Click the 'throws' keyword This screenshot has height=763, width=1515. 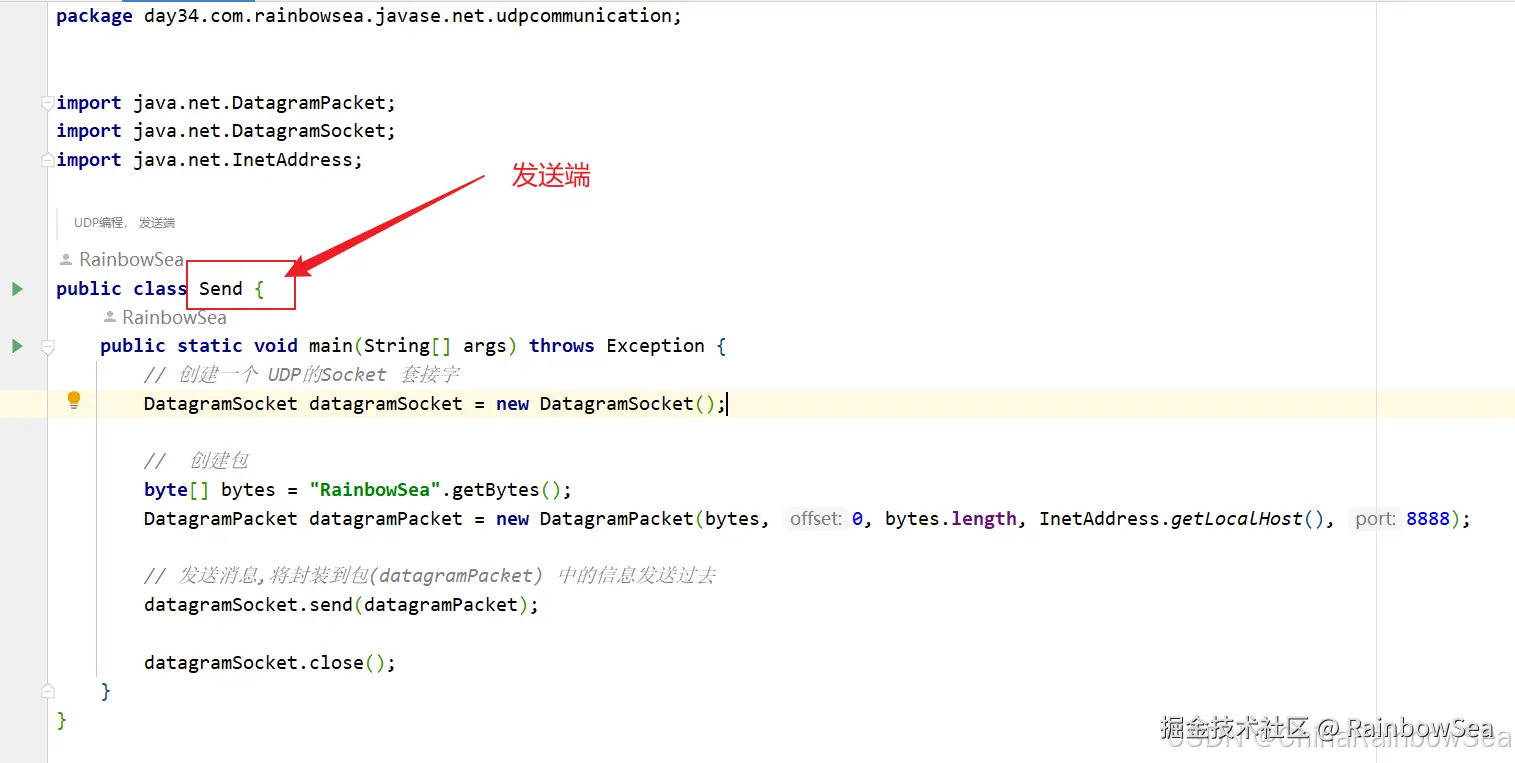(x=562, y=346)
